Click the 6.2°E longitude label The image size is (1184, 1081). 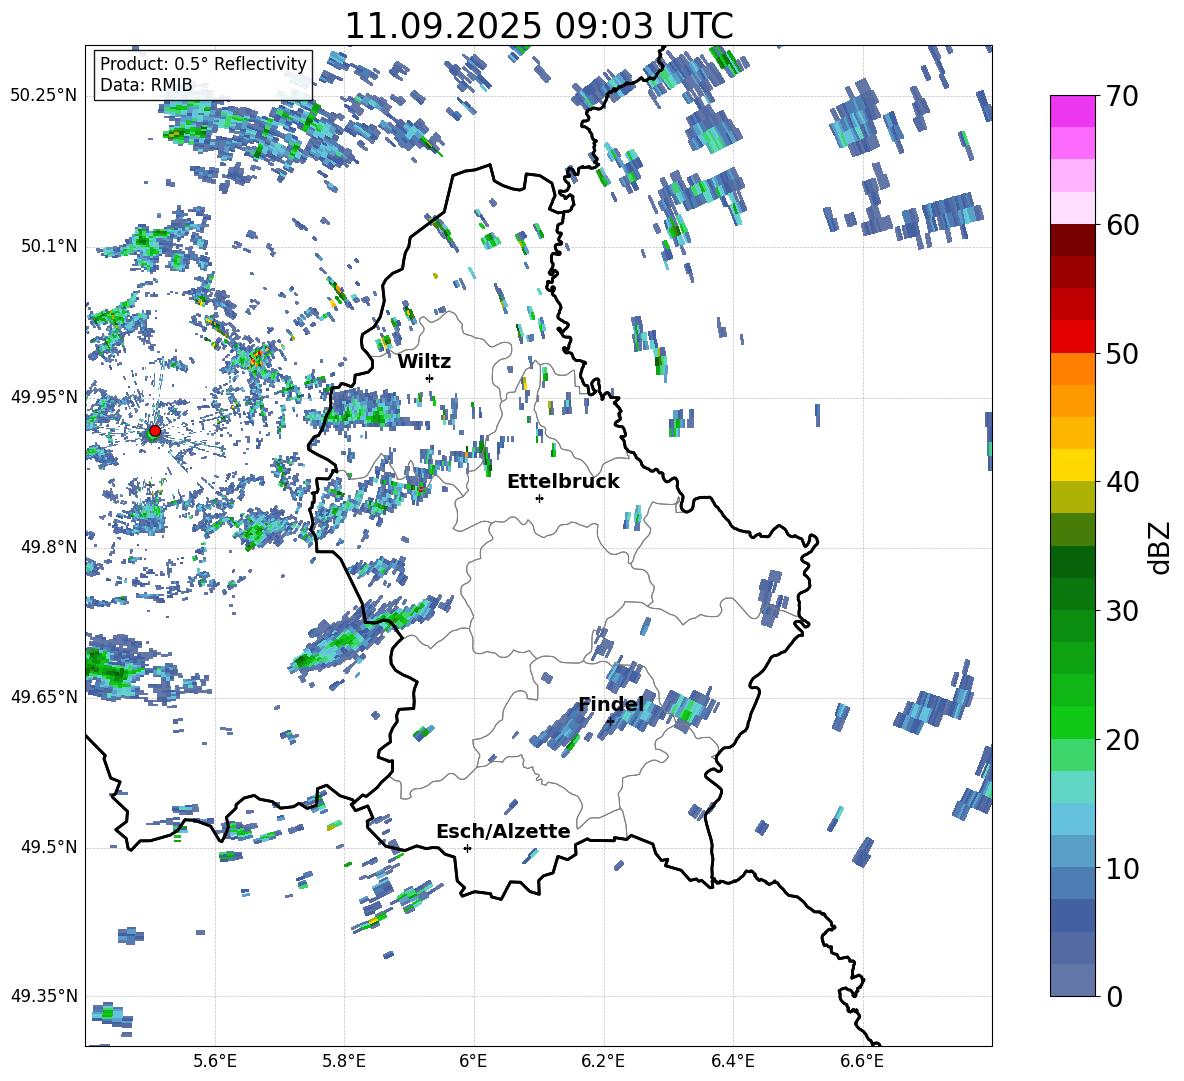pyautogui.click(x=603, y=1062)
